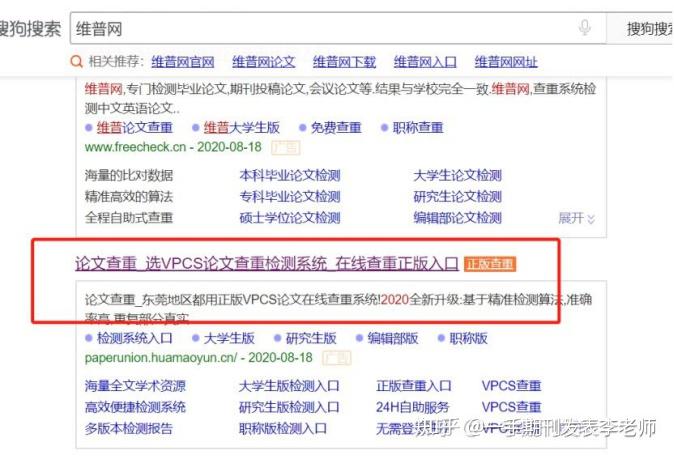This screenshot has height=456, width=674.
Task: Click the ad tag after freecheck date
Action: tap(285, 147)
